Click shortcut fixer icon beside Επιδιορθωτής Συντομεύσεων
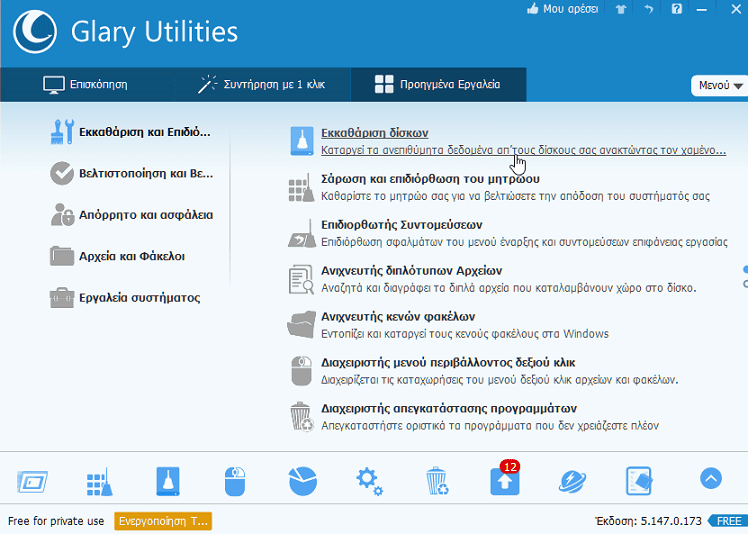Viewport: 748px width, 534px height. (302, 233)
